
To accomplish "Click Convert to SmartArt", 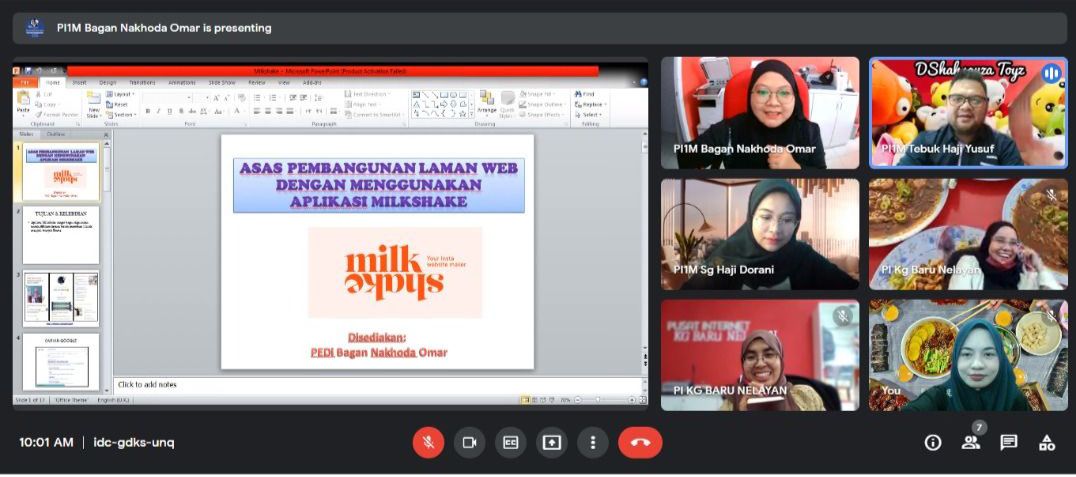I will [x=373, y=115].
